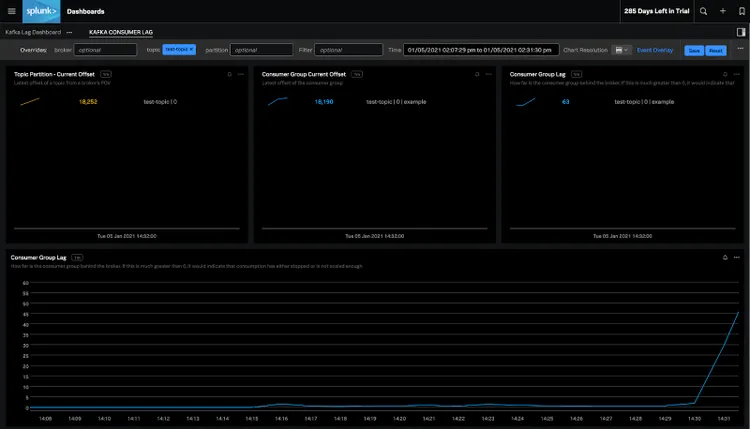Click bell icon on Topic Partition chart
This screenshot has width=750, height=429.
[x=229, y=74]
